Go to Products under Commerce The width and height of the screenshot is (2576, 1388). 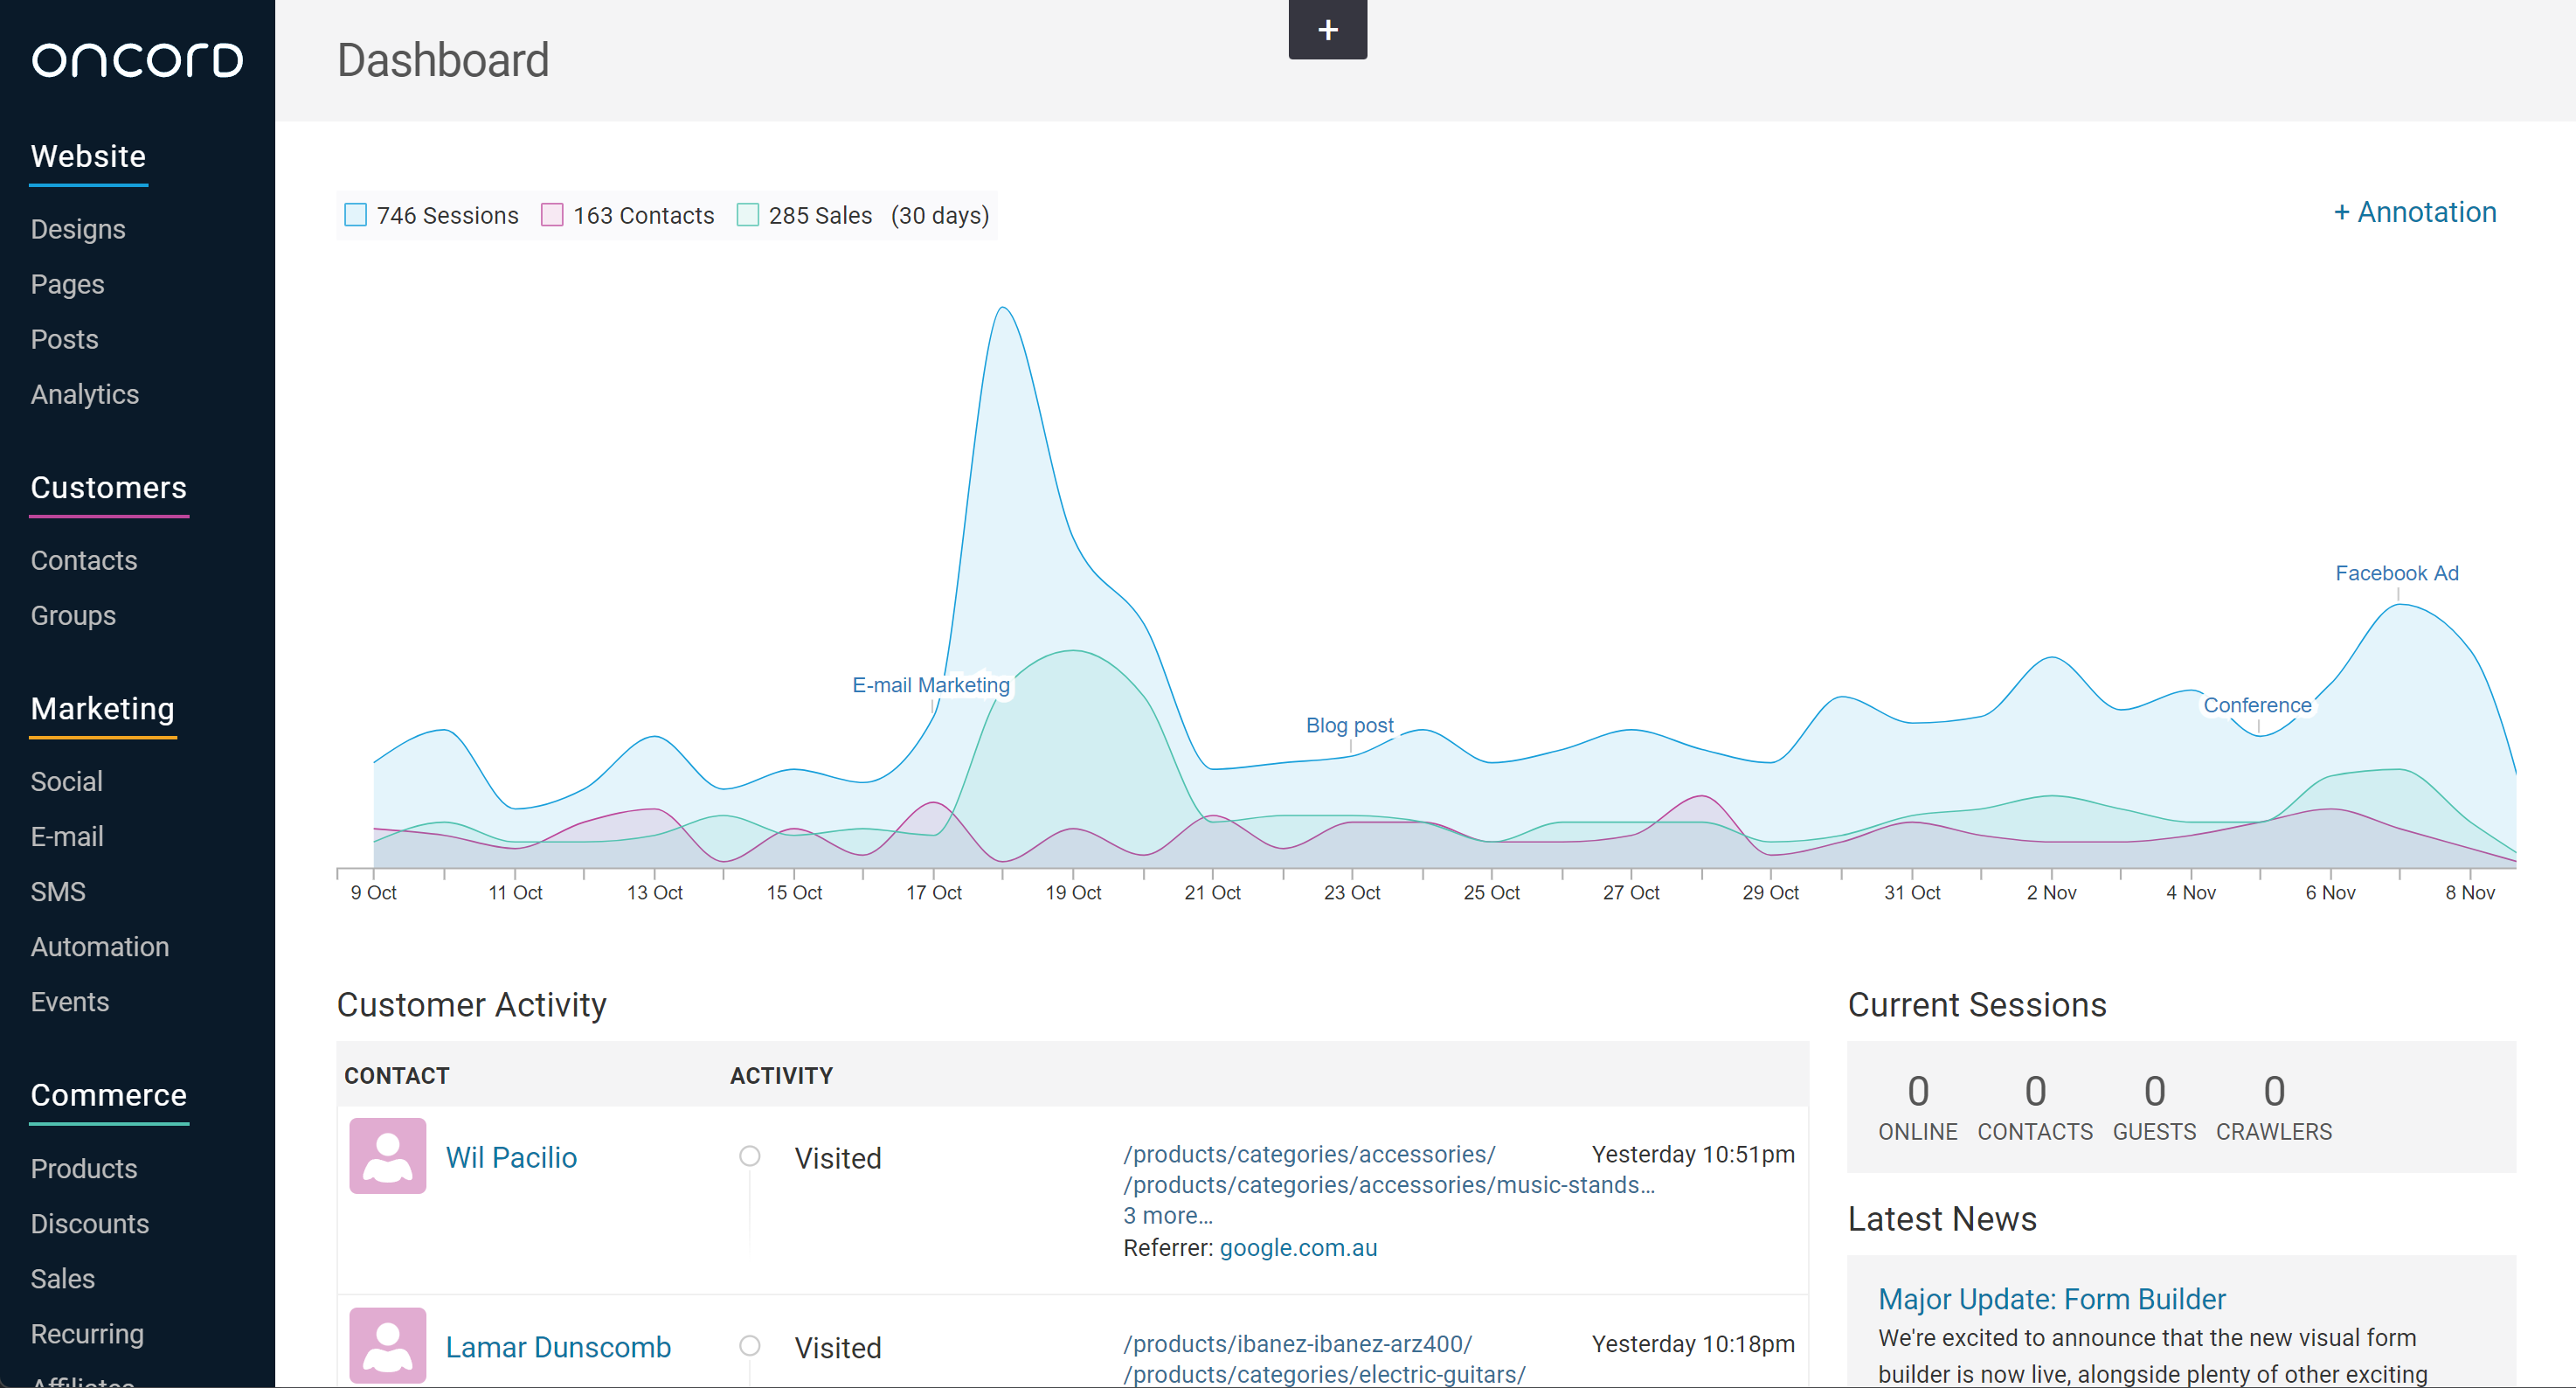click(x=83, y=1168)
